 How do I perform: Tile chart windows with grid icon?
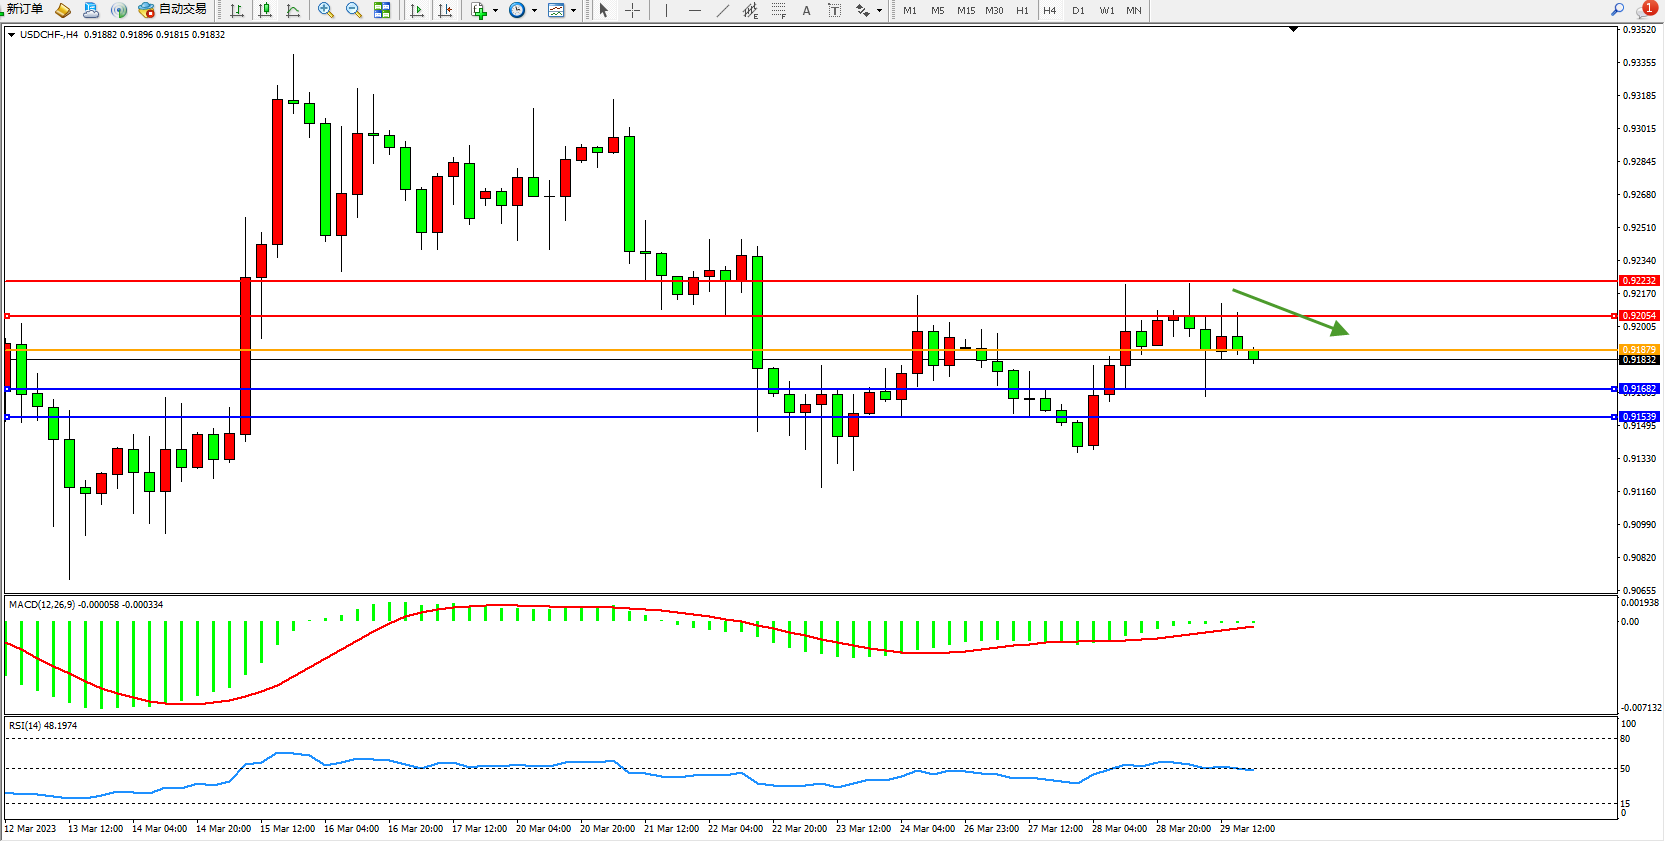coord(382,10)
